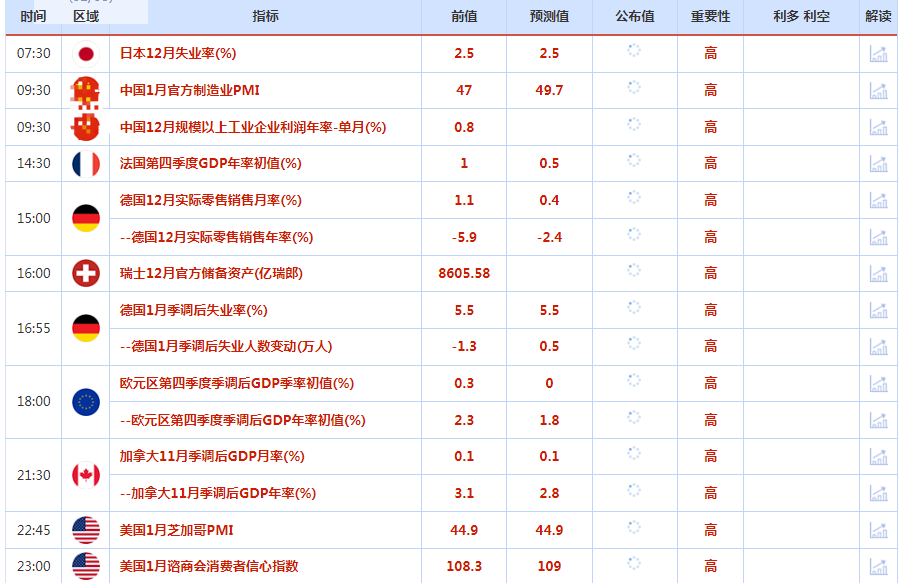Open 欧元区第四季度季调后GDP季率初值 link
910x583 pixels.
click(237, 383)
